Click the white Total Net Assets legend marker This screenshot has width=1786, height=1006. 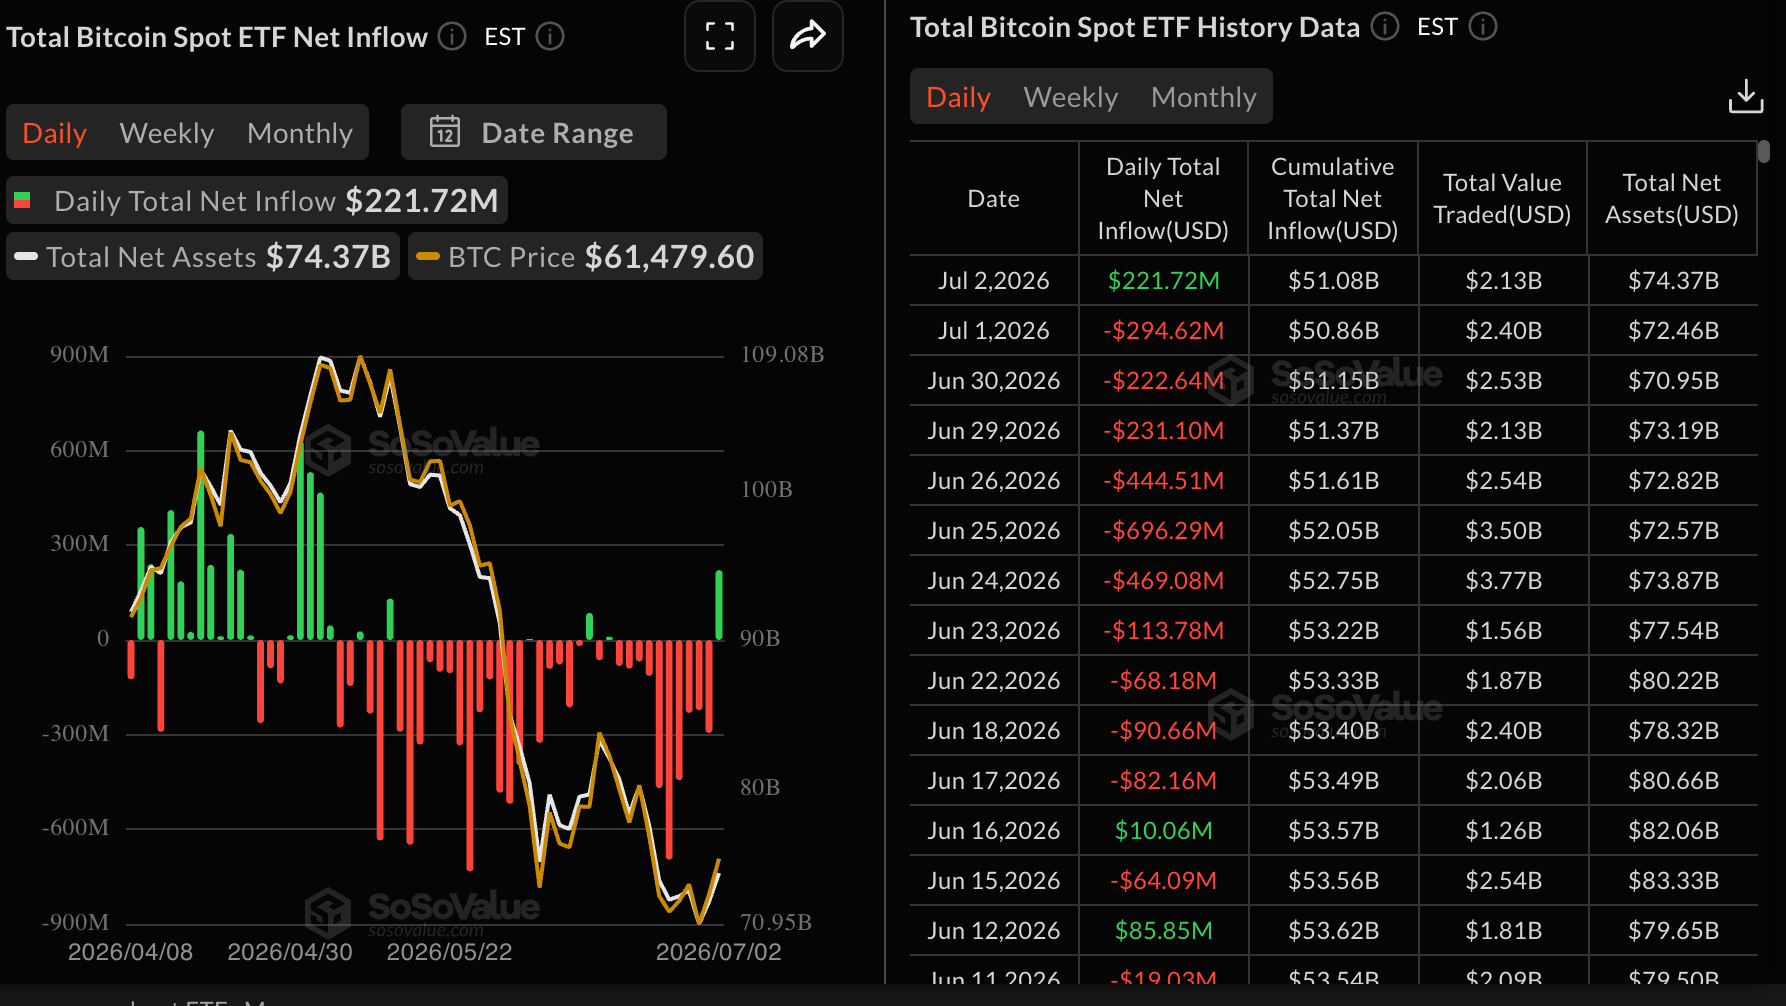(26, 257)
